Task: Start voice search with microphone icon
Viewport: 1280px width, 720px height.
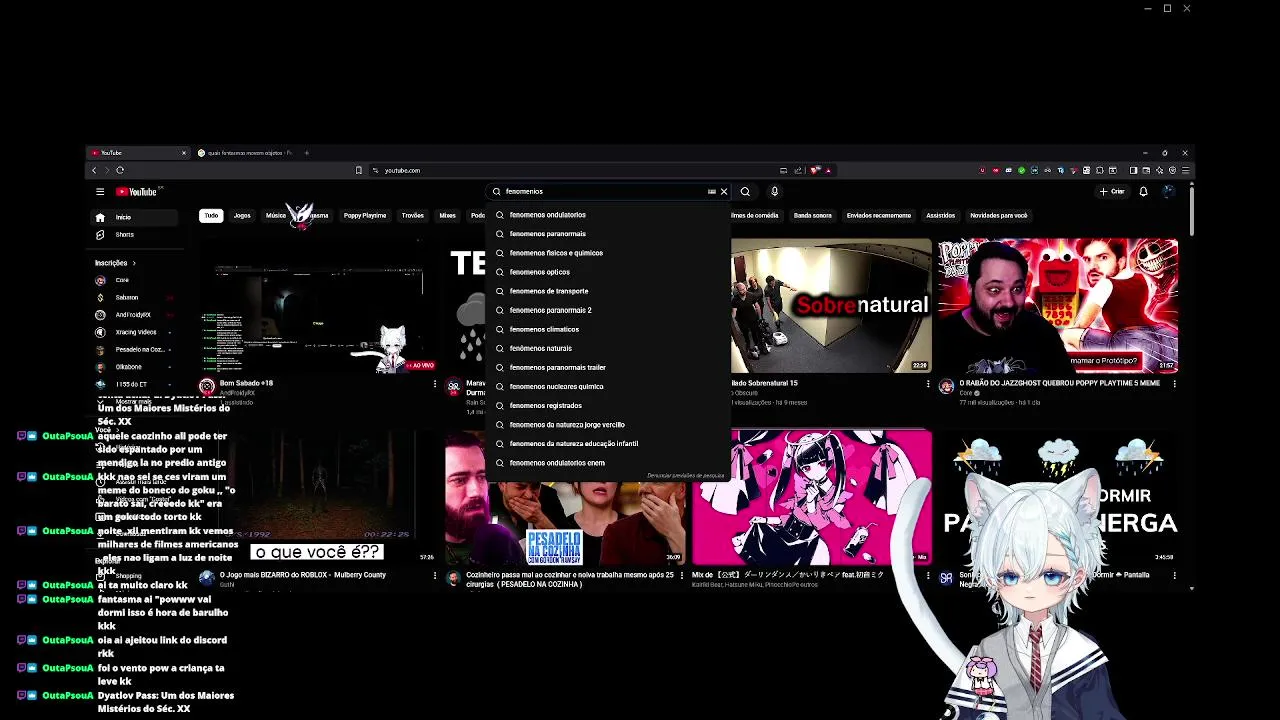Action: pyautogui.click(x=774, y=191)
